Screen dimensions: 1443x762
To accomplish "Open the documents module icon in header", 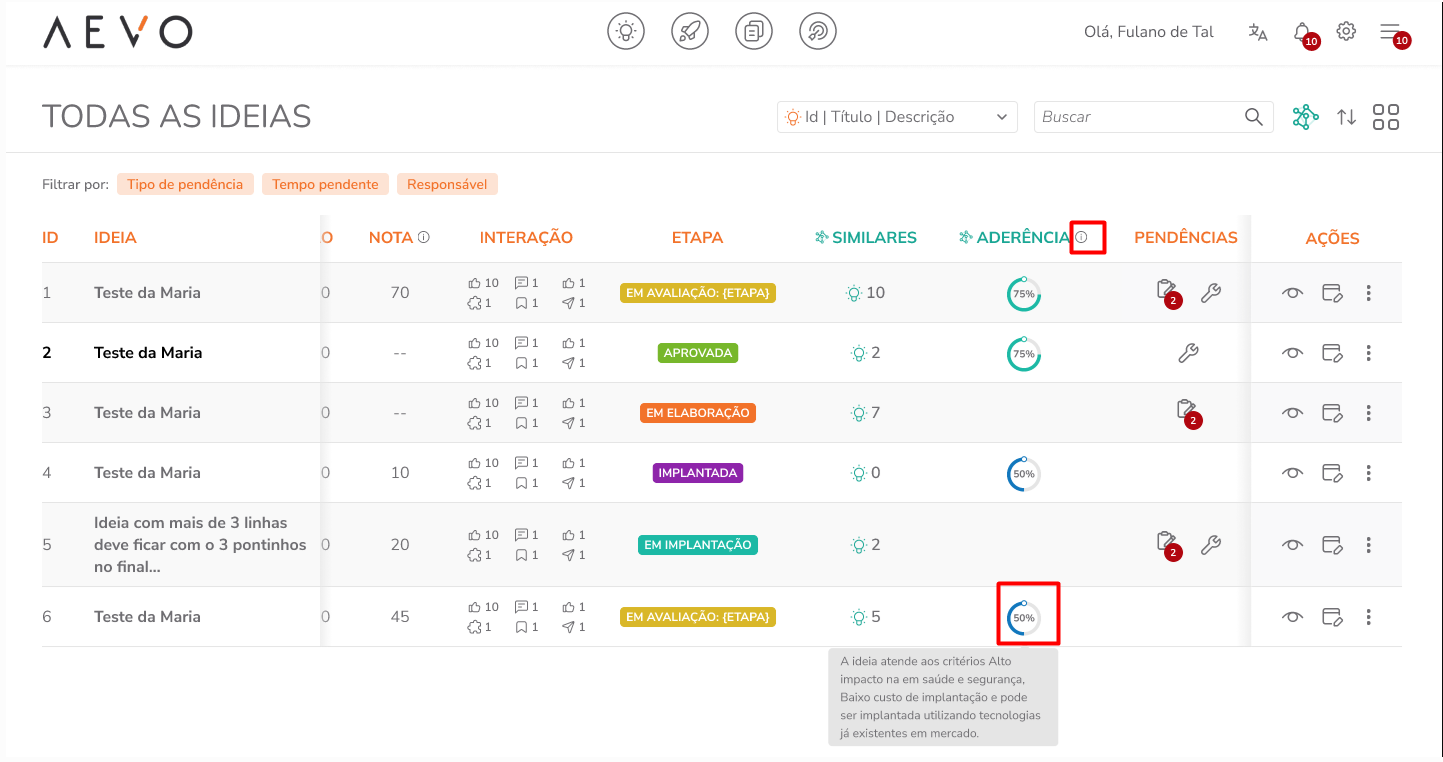I will coord(754,32).
